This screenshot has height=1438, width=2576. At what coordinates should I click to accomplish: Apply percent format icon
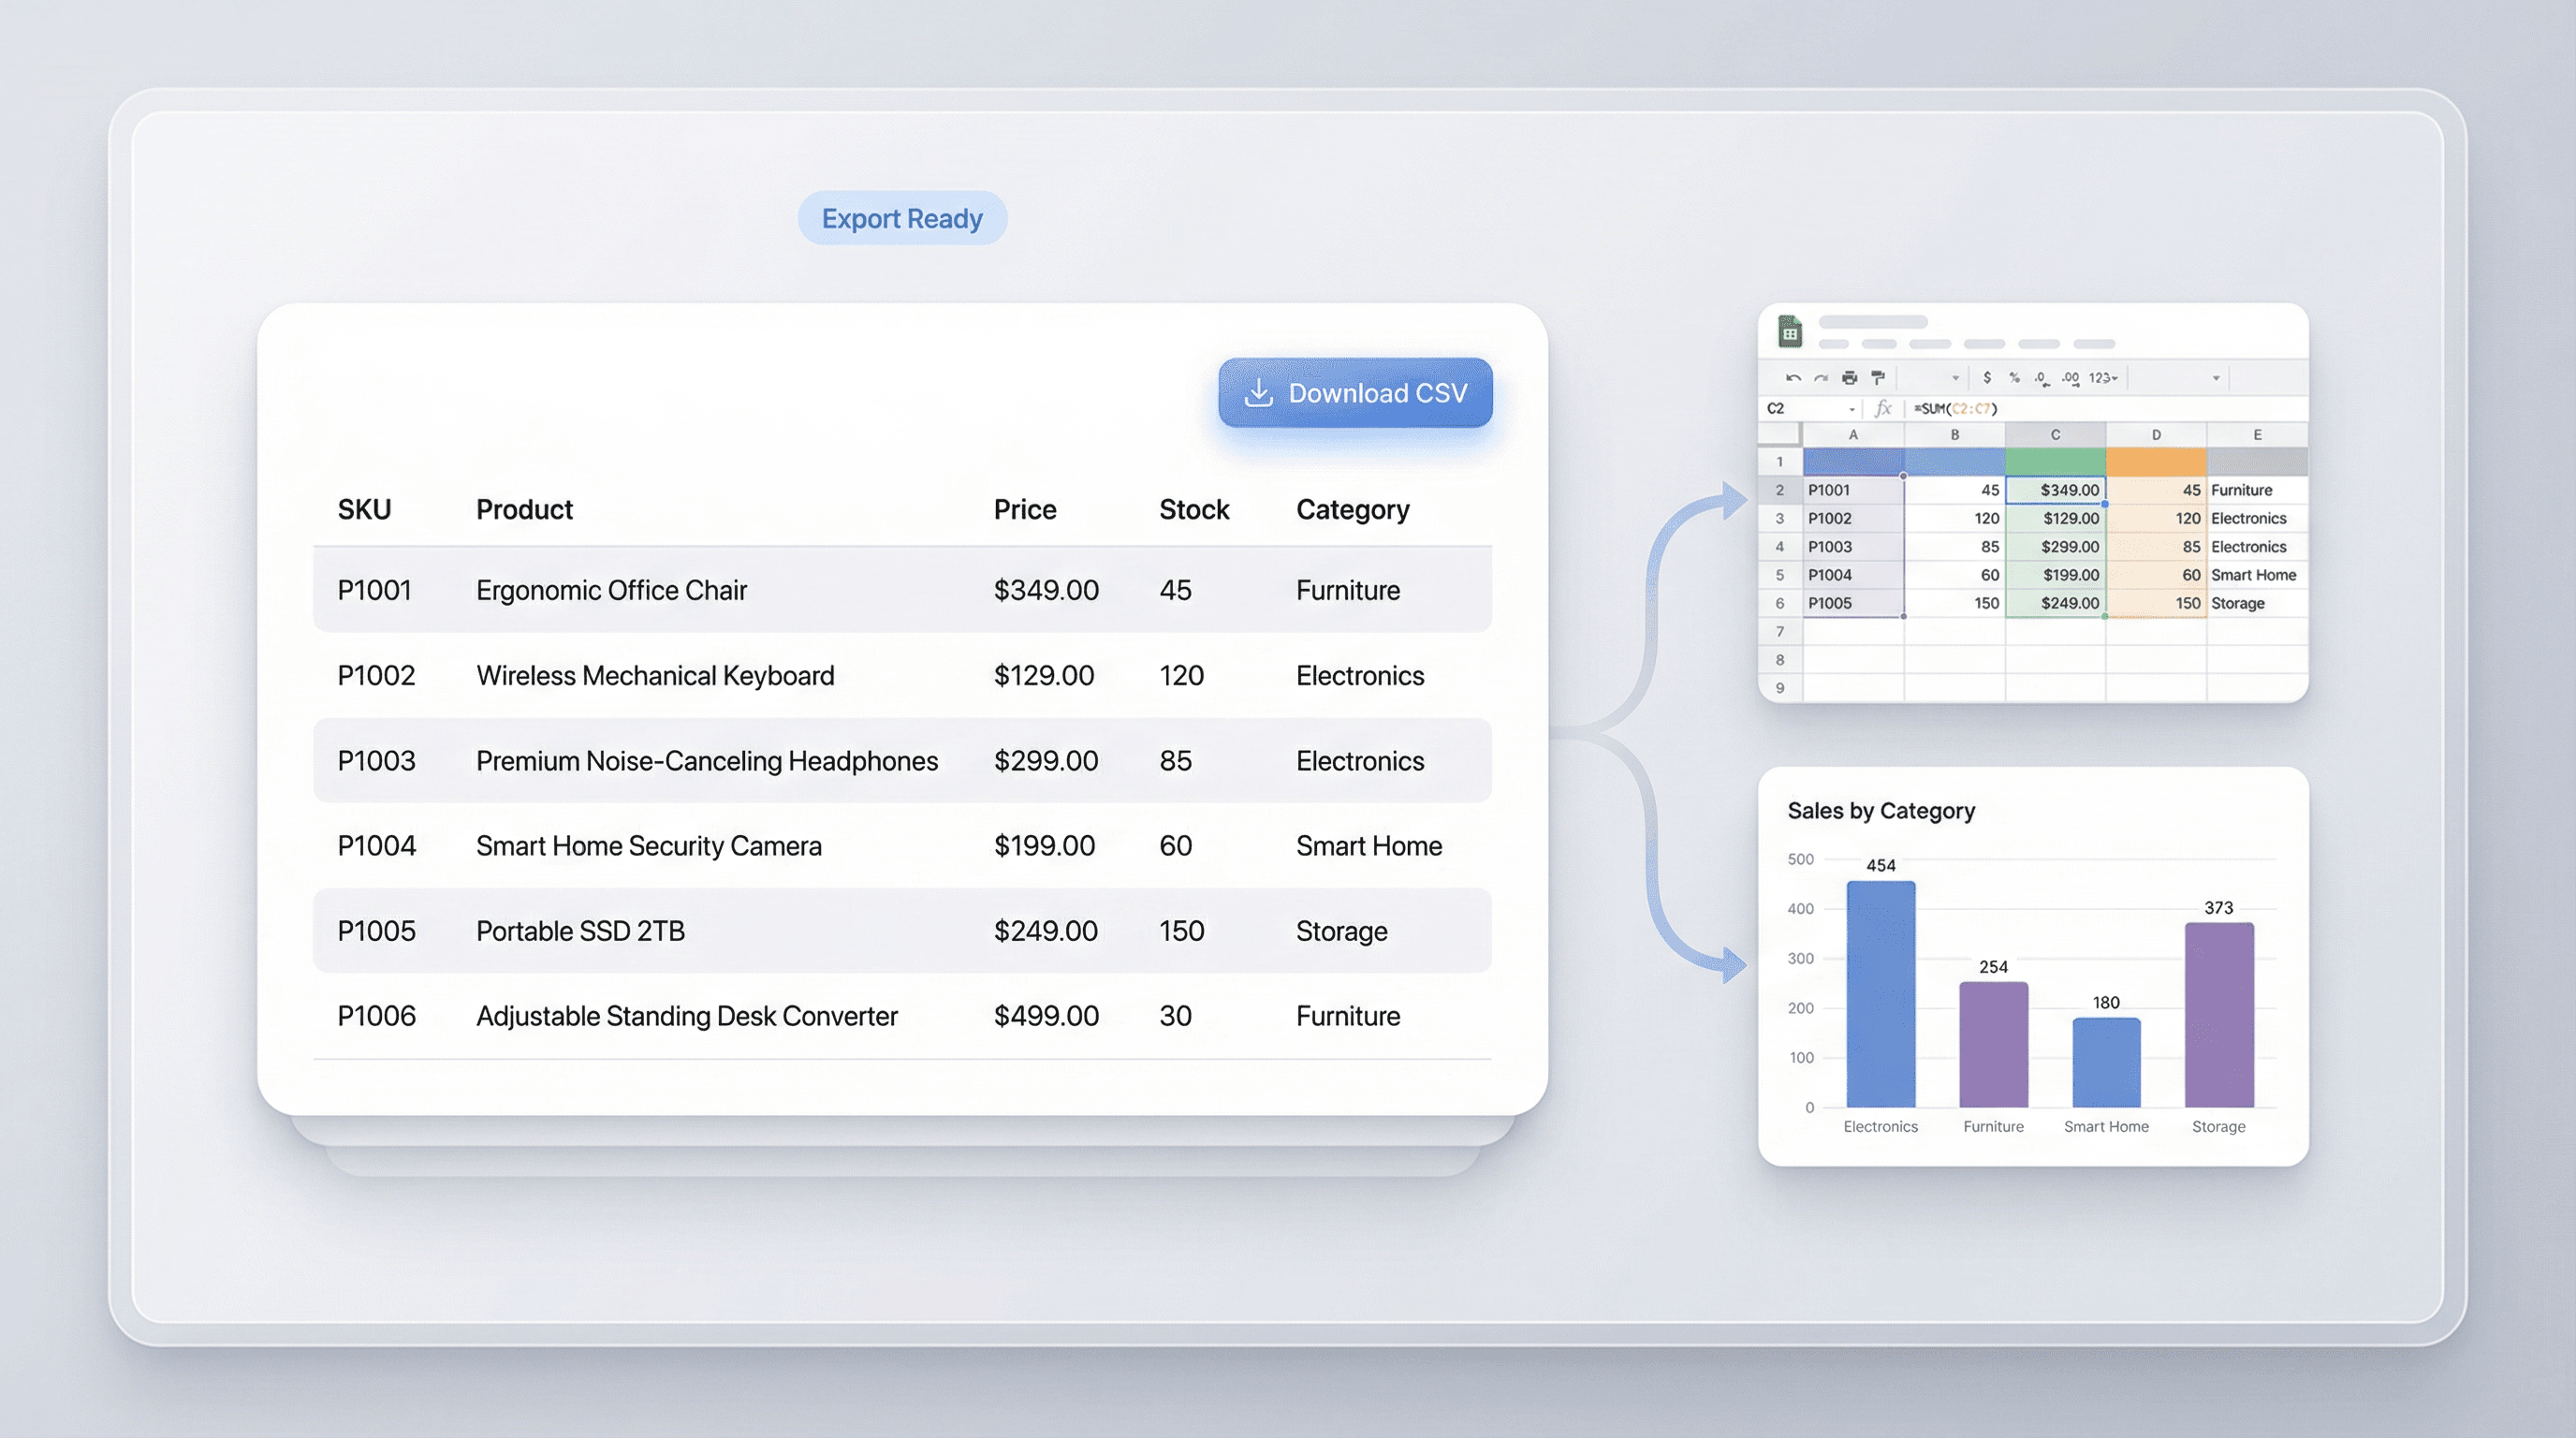(2014, 378)
